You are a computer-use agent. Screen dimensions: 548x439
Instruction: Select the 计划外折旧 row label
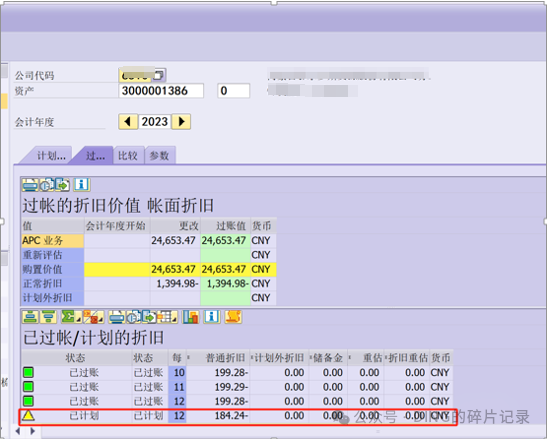pos(52,298)
